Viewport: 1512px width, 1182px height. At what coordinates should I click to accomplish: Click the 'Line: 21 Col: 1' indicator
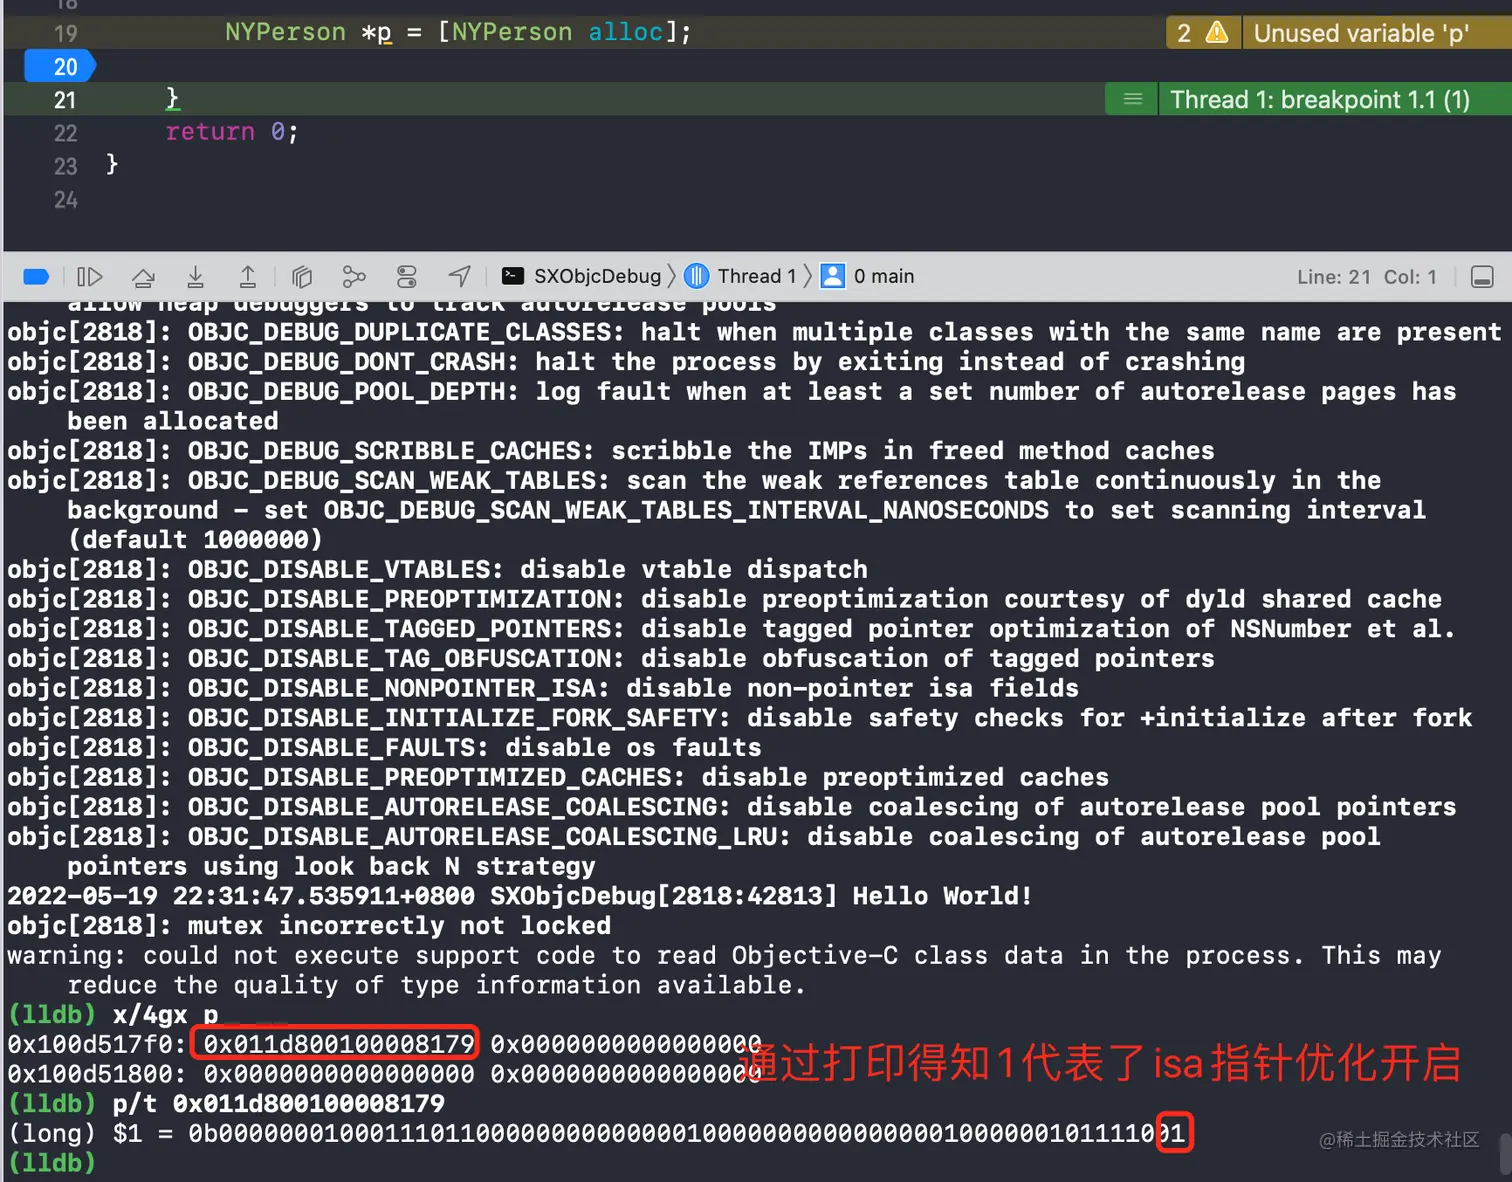coord(1366,277)
